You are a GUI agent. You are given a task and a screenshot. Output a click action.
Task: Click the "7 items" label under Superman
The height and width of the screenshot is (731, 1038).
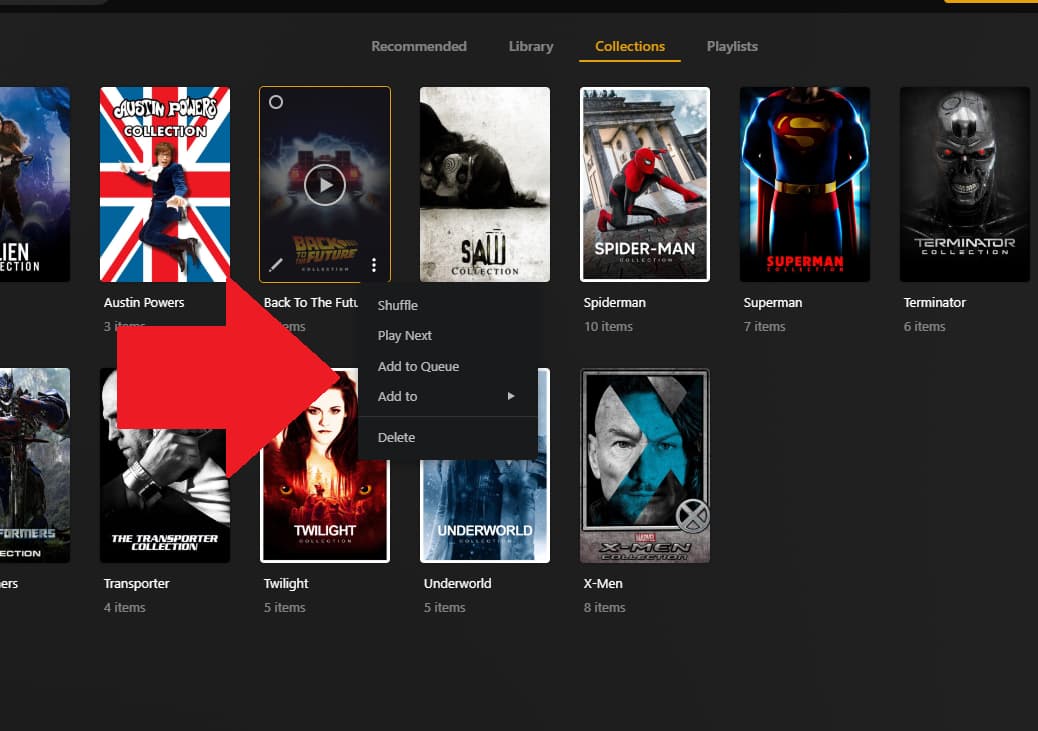point(765,326)
